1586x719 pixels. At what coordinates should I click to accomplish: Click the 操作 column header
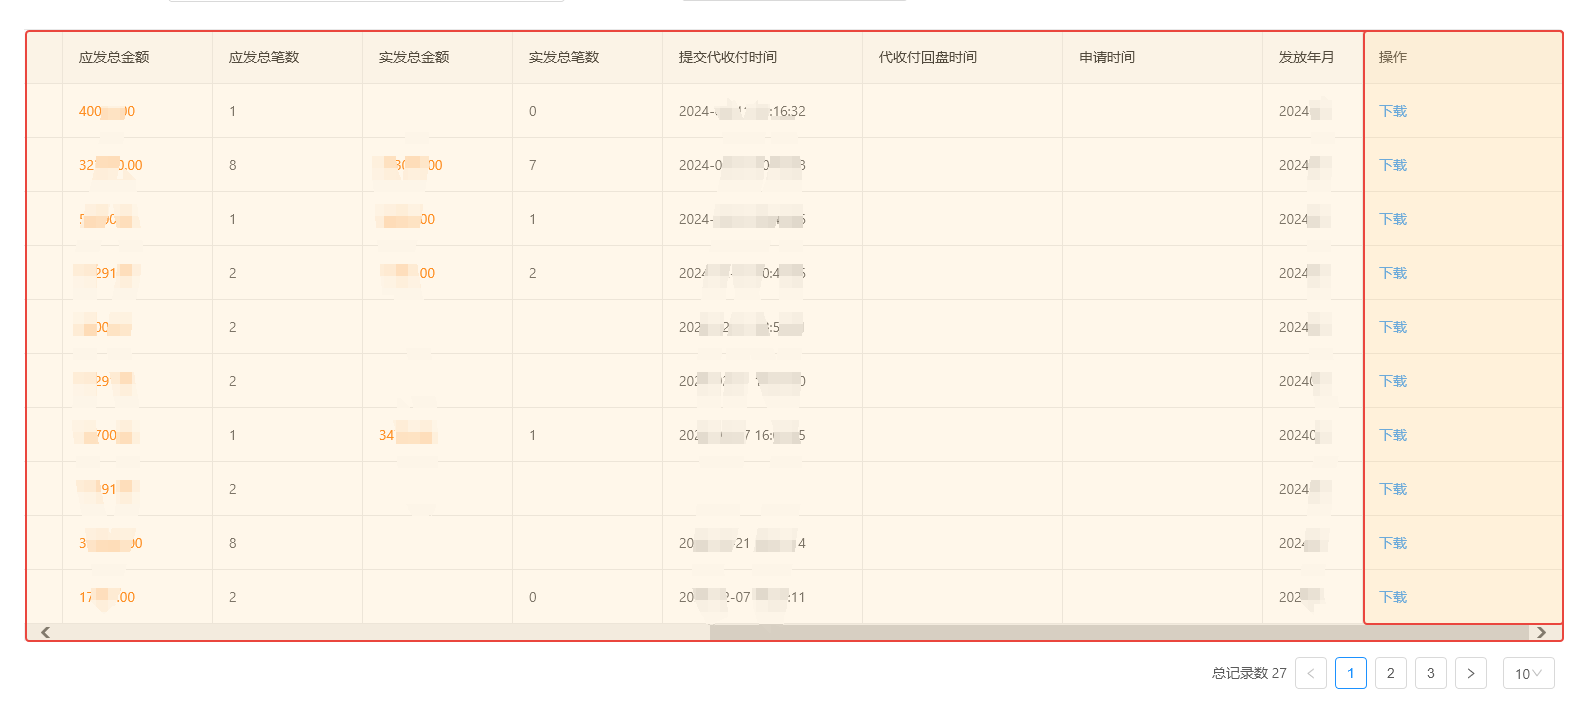(x=1392, y=57)
